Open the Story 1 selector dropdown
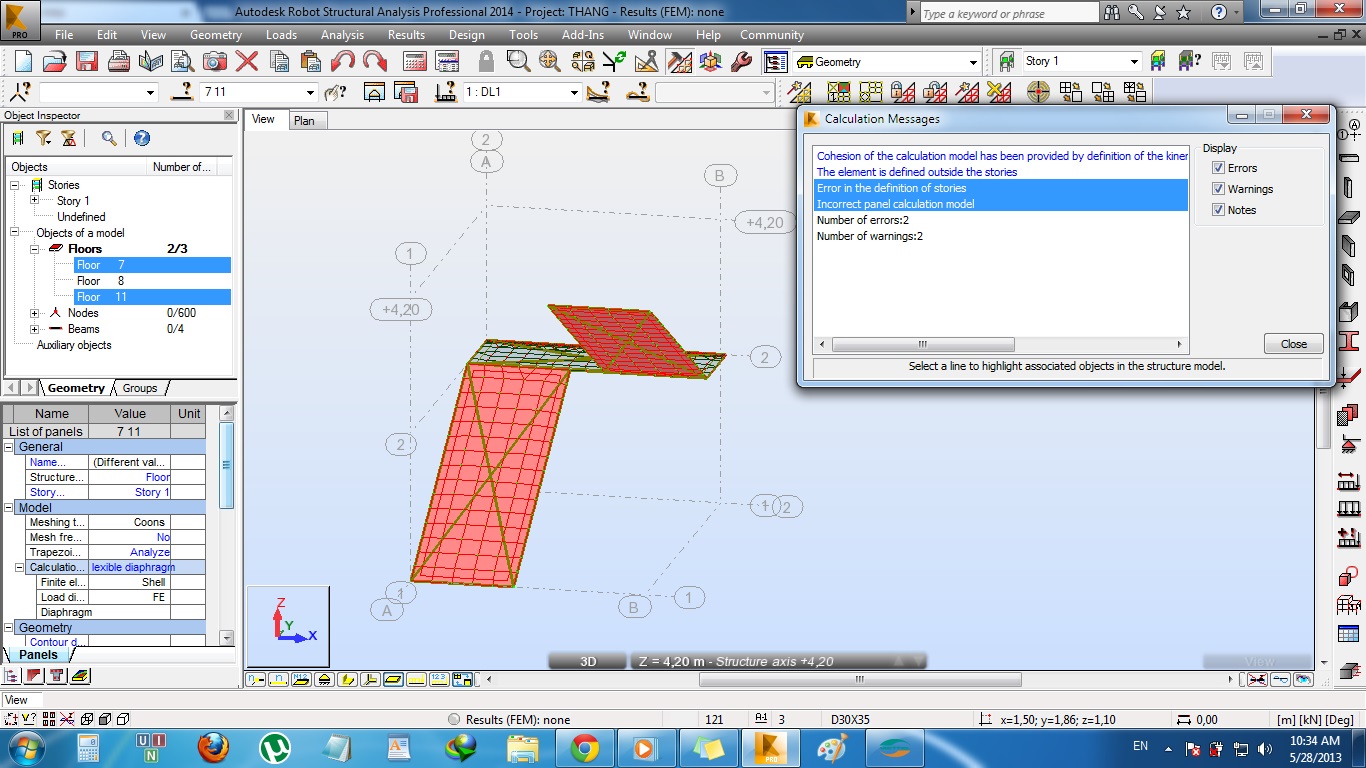The image size is (1366, 768). [x=1133, y=60]
